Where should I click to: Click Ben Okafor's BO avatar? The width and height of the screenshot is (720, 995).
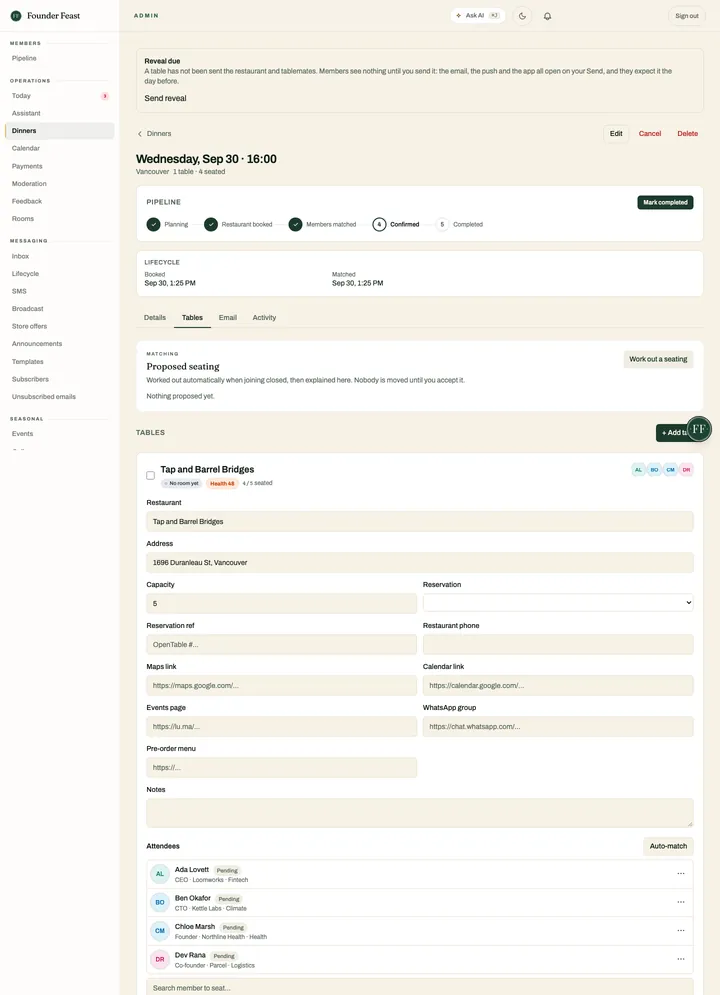click(x=160, y=902)
